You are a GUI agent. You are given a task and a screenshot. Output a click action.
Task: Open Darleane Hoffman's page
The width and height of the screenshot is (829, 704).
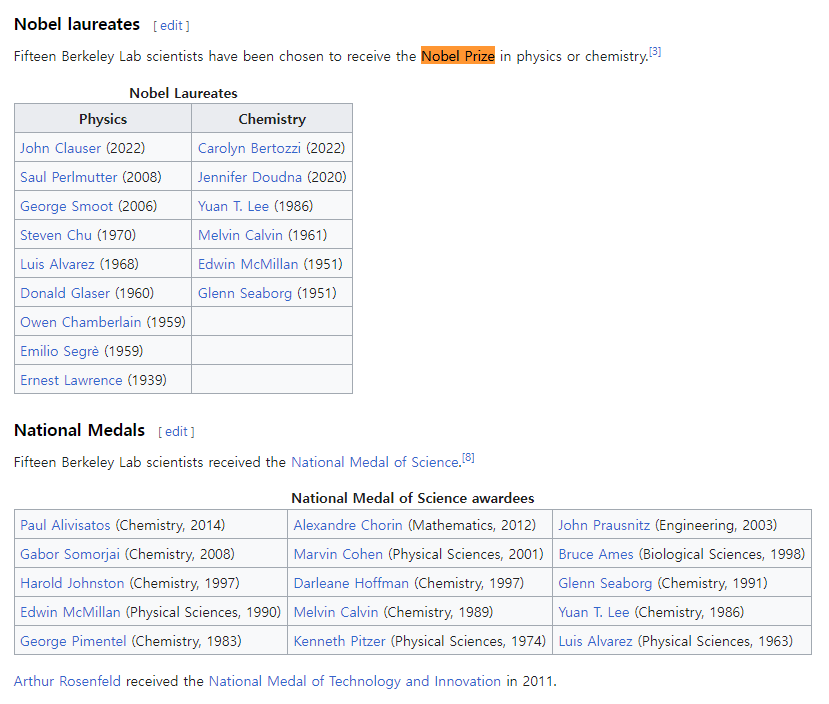(351, 583)
